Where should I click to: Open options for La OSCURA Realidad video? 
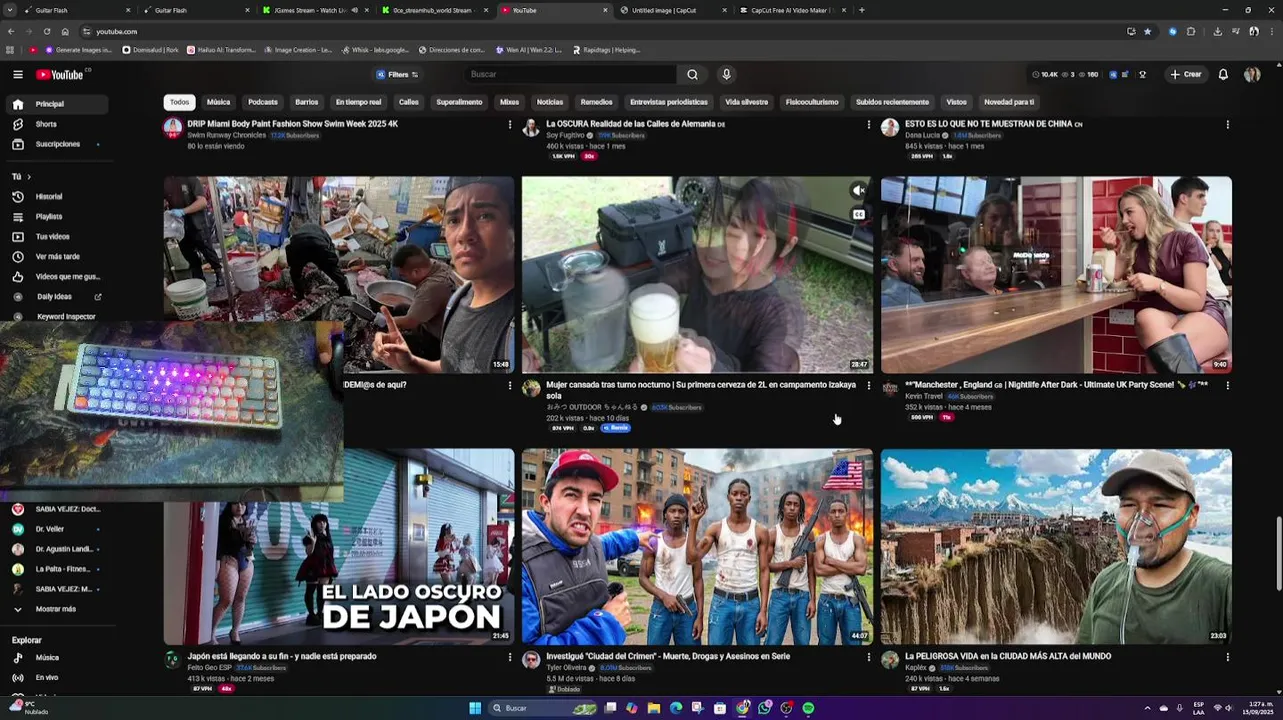(x=868, y=125)
